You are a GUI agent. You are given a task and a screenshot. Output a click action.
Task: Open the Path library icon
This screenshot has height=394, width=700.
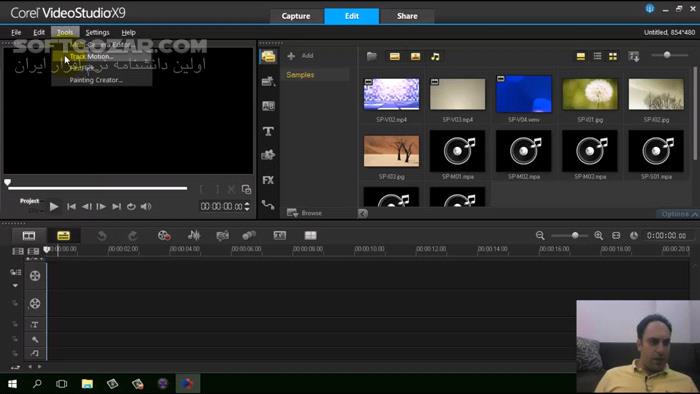pyautogui.click(x=268, y=205)
